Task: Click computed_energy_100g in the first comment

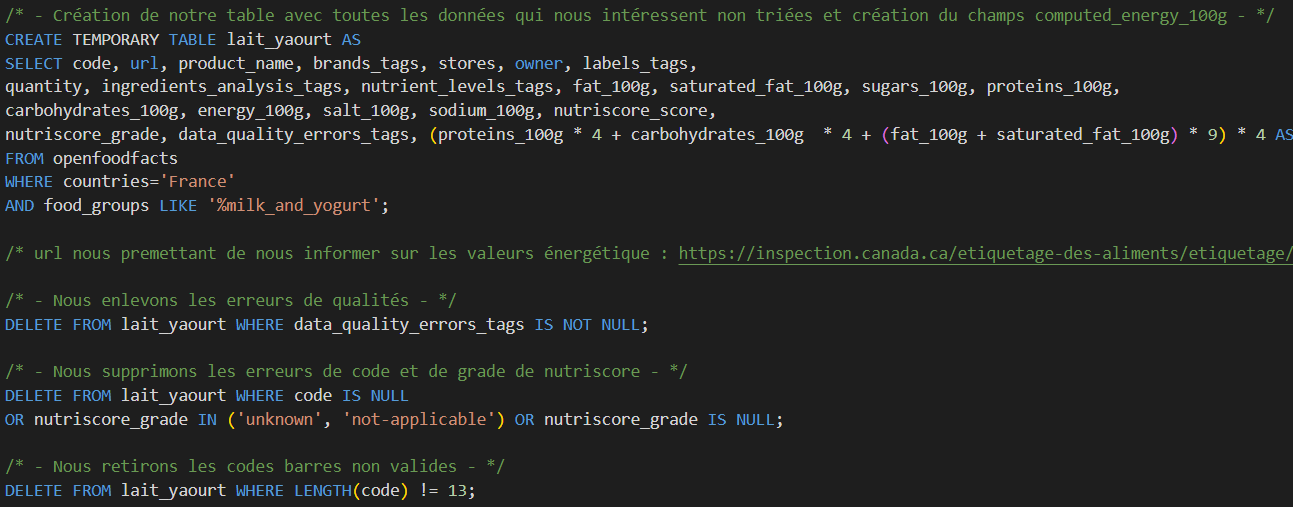Action: pyautogui.click(x=1131, y=16)
